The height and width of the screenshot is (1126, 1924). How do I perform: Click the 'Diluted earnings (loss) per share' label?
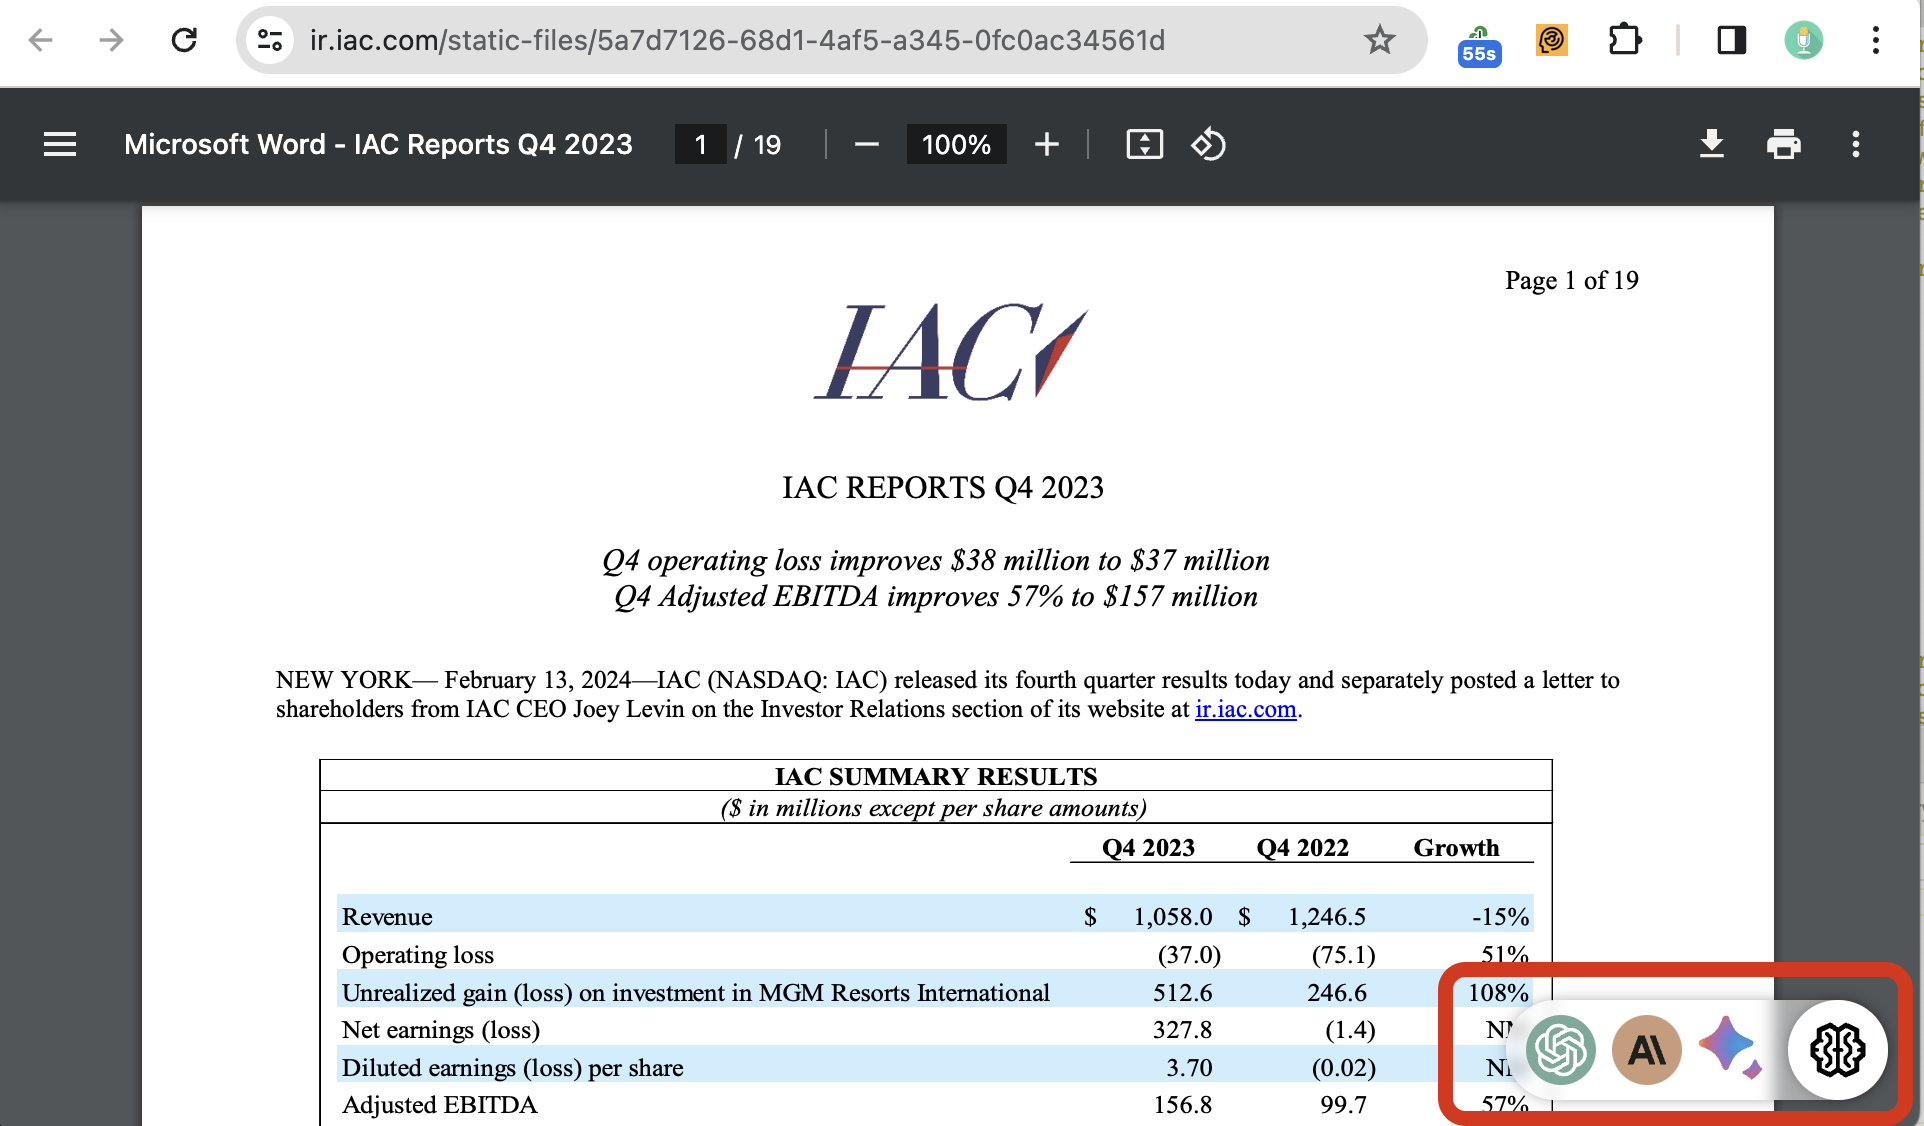pos(513,1068)
